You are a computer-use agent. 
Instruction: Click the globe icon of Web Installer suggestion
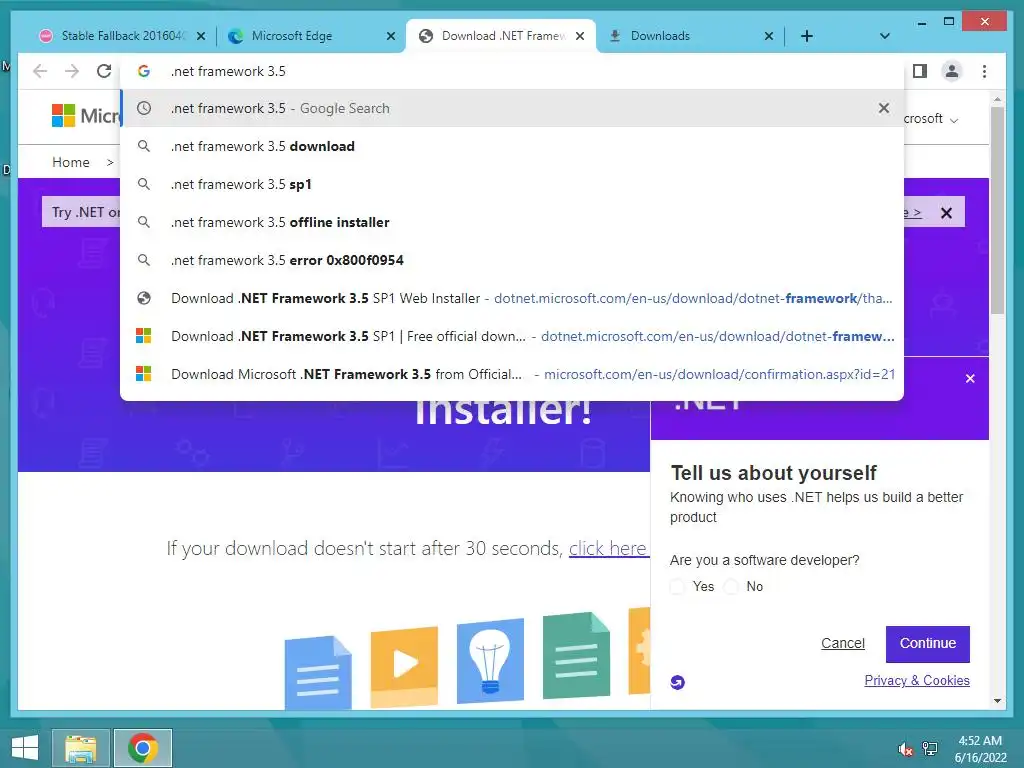(144, 298)
